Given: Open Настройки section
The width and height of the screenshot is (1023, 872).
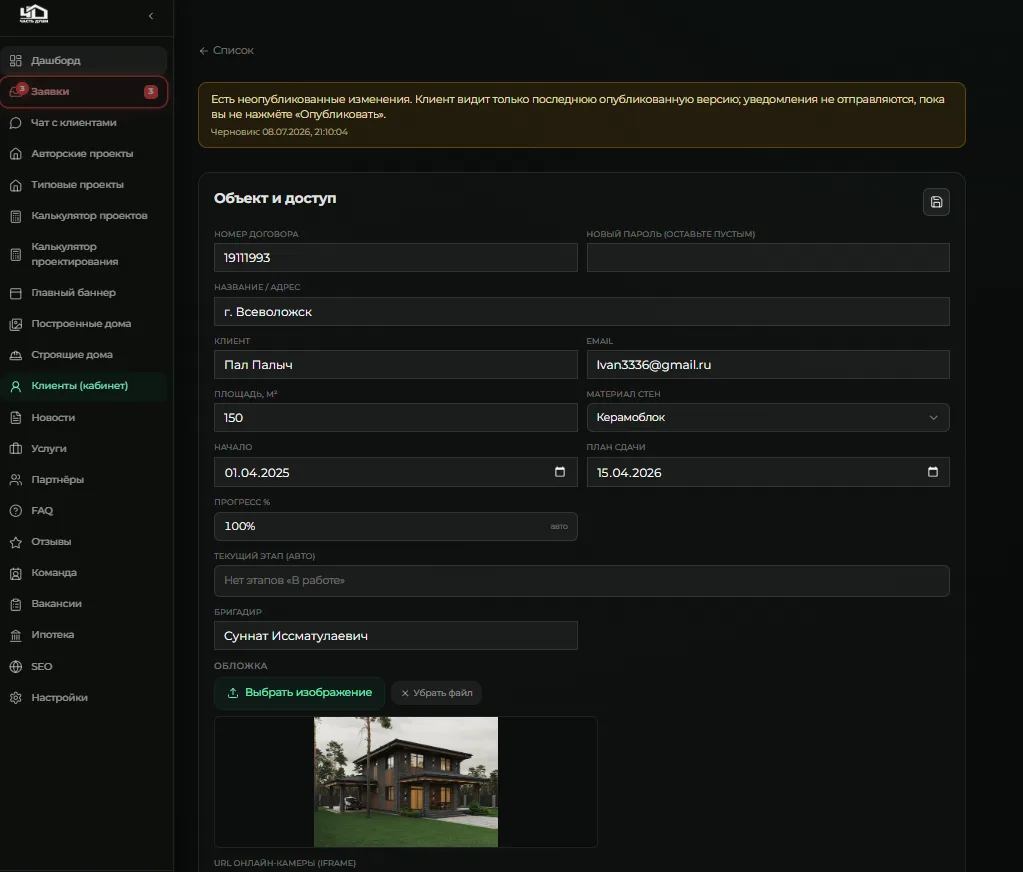Looking at the screenshot, I should point(84,698).
